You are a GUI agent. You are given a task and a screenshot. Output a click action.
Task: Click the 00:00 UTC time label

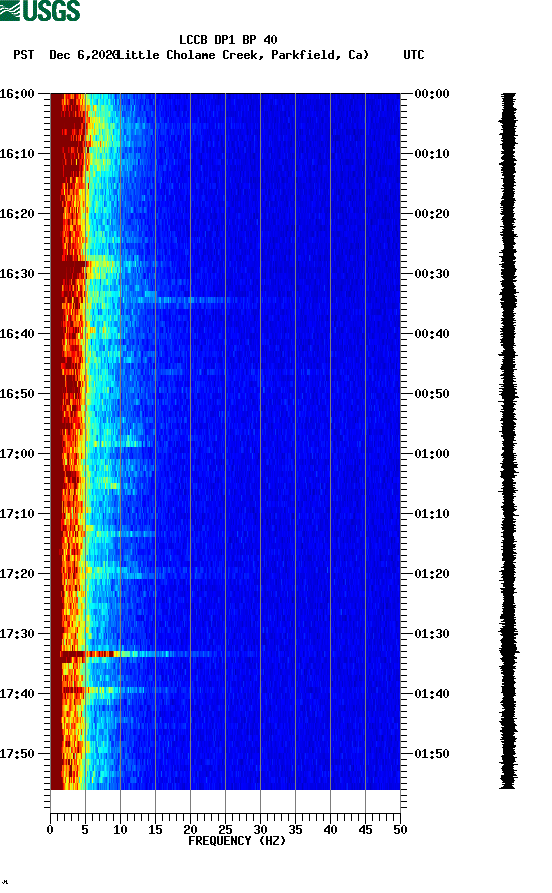pyautogui.click(x=432, y=93)
